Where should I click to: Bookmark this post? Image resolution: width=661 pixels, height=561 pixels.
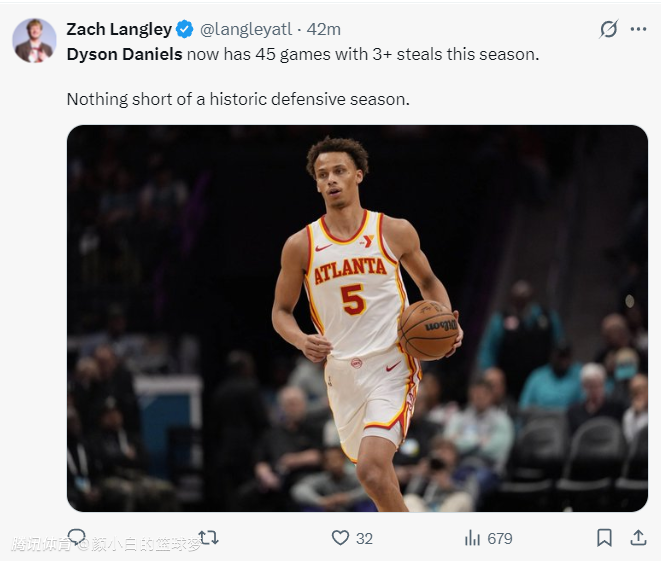(604, 538)
